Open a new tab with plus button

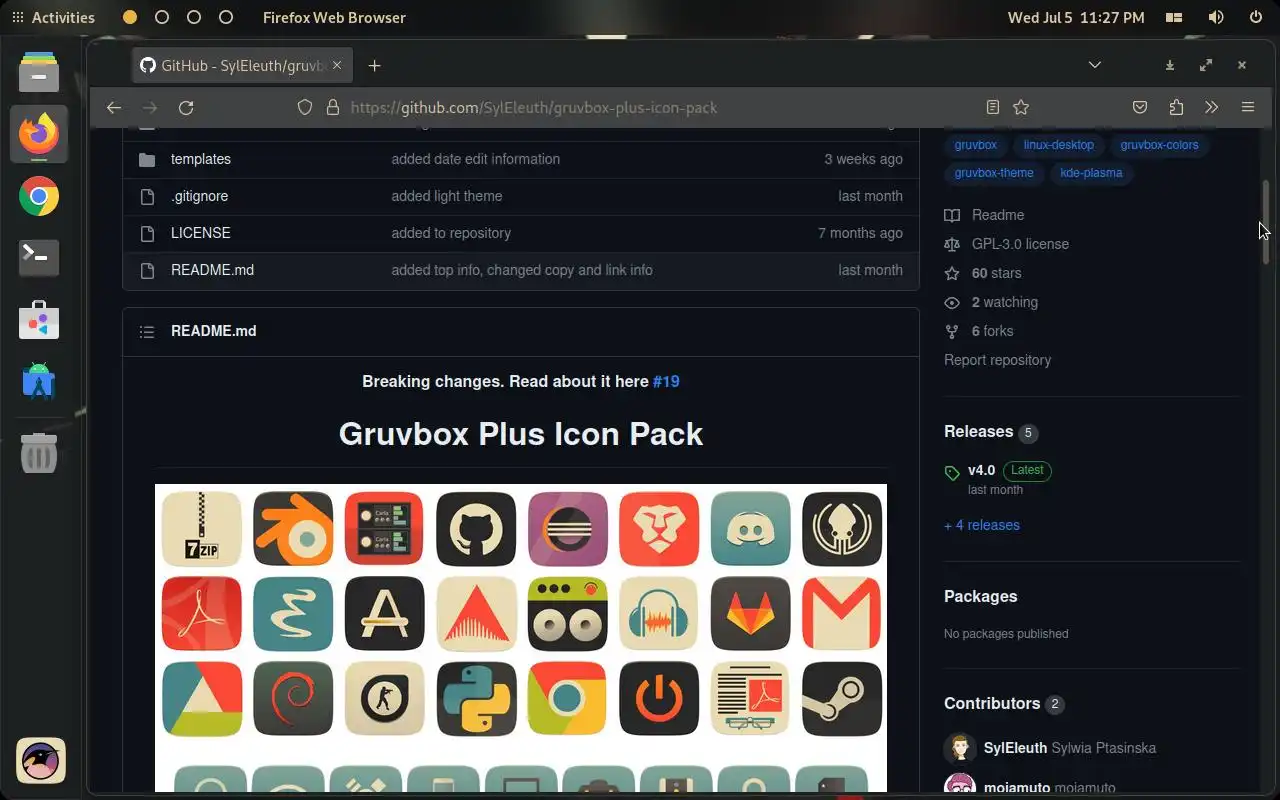374,66
